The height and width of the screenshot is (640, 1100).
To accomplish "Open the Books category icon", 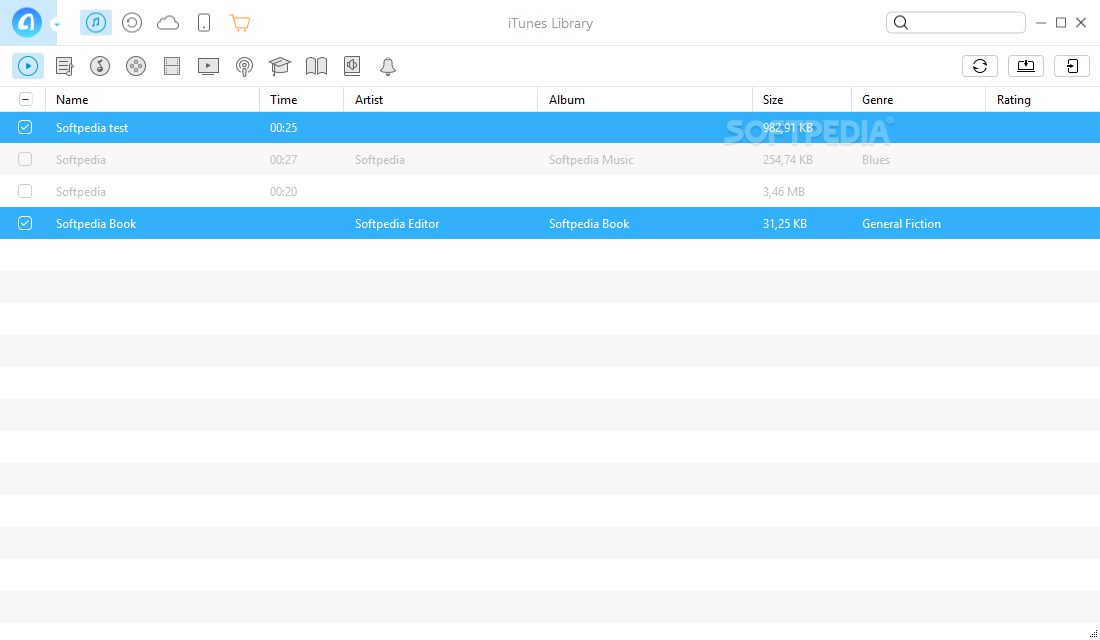I will [x=316, y=66].
